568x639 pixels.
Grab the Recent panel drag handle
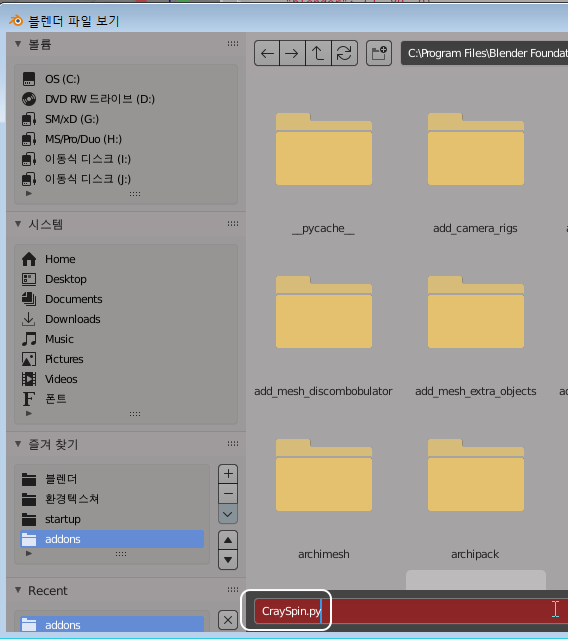pos(233,590)
